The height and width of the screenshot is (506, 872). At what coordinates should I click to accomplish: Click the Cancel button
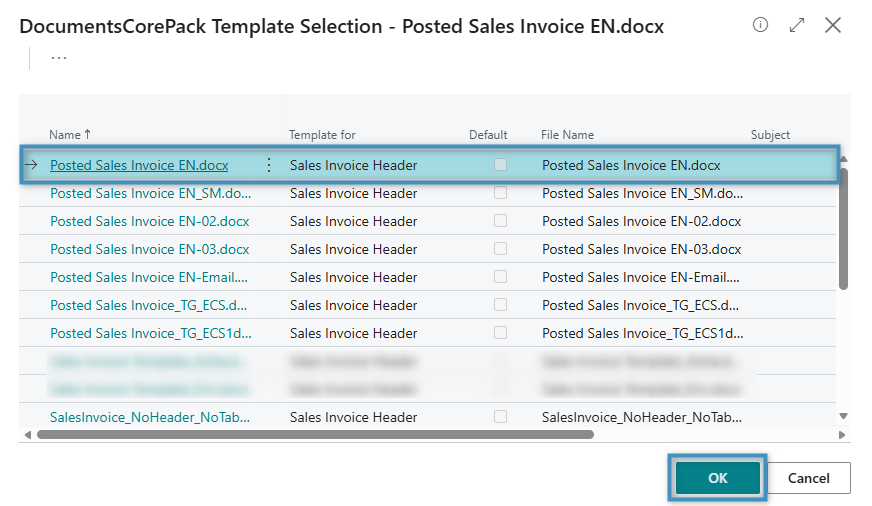(x=809, y=478)
